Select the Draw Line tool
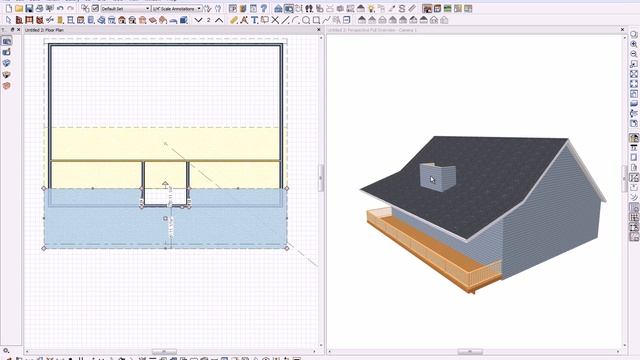This screenshot has height=360, width=640. pyautogui.click(x=285, y=20)
